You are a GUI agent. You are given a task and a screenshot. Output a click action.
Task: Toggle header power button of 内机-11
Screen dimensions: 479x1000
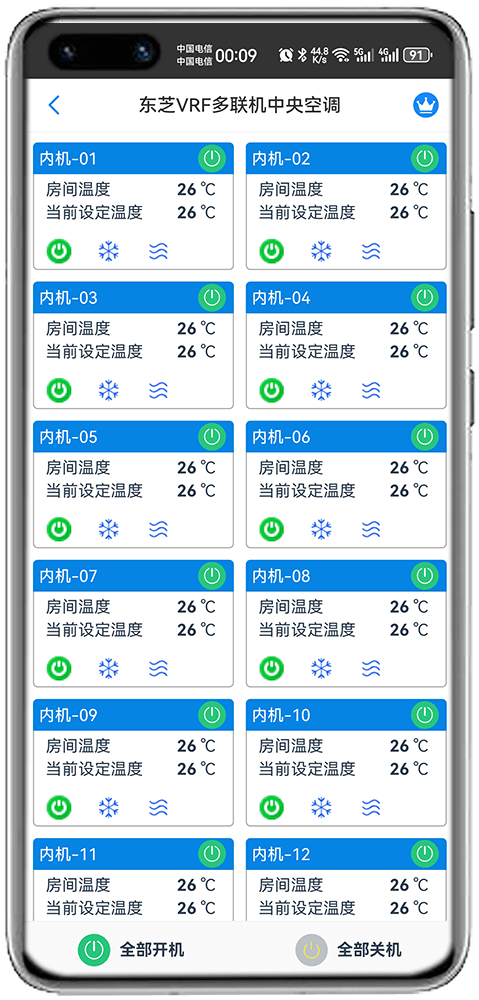(212, 853)
